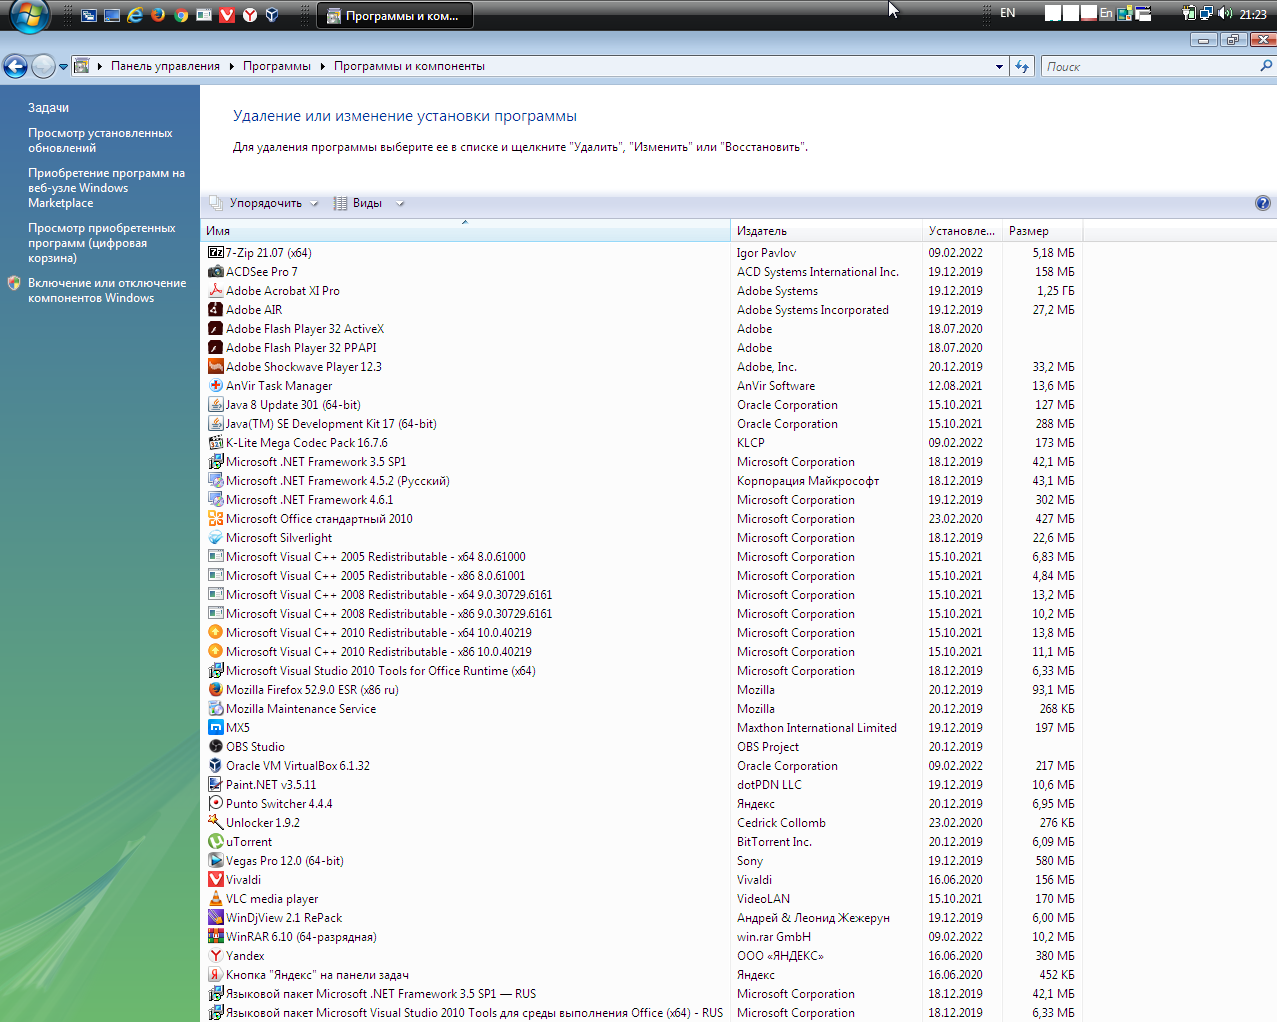The height and width of the screenshot is (1022, 1277).
Task: Click the Microsoft Silverlight icon
Action: click(x=215, y=538)
